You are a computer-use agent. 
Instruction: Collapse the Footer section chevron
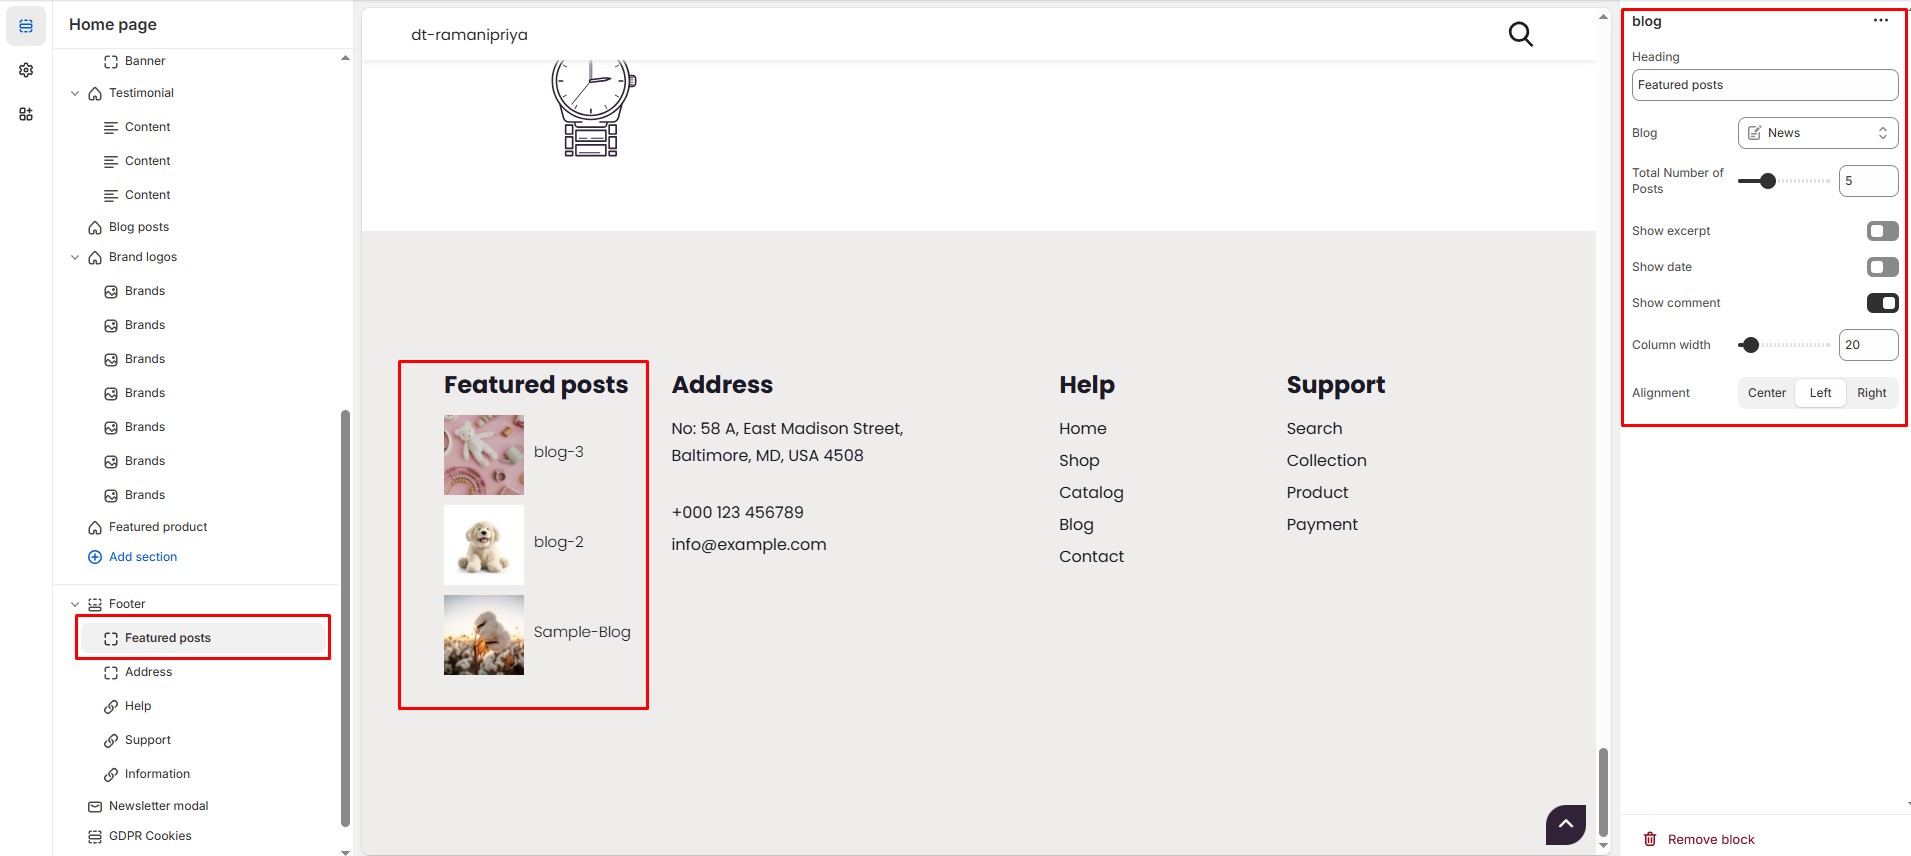[75, 604]
